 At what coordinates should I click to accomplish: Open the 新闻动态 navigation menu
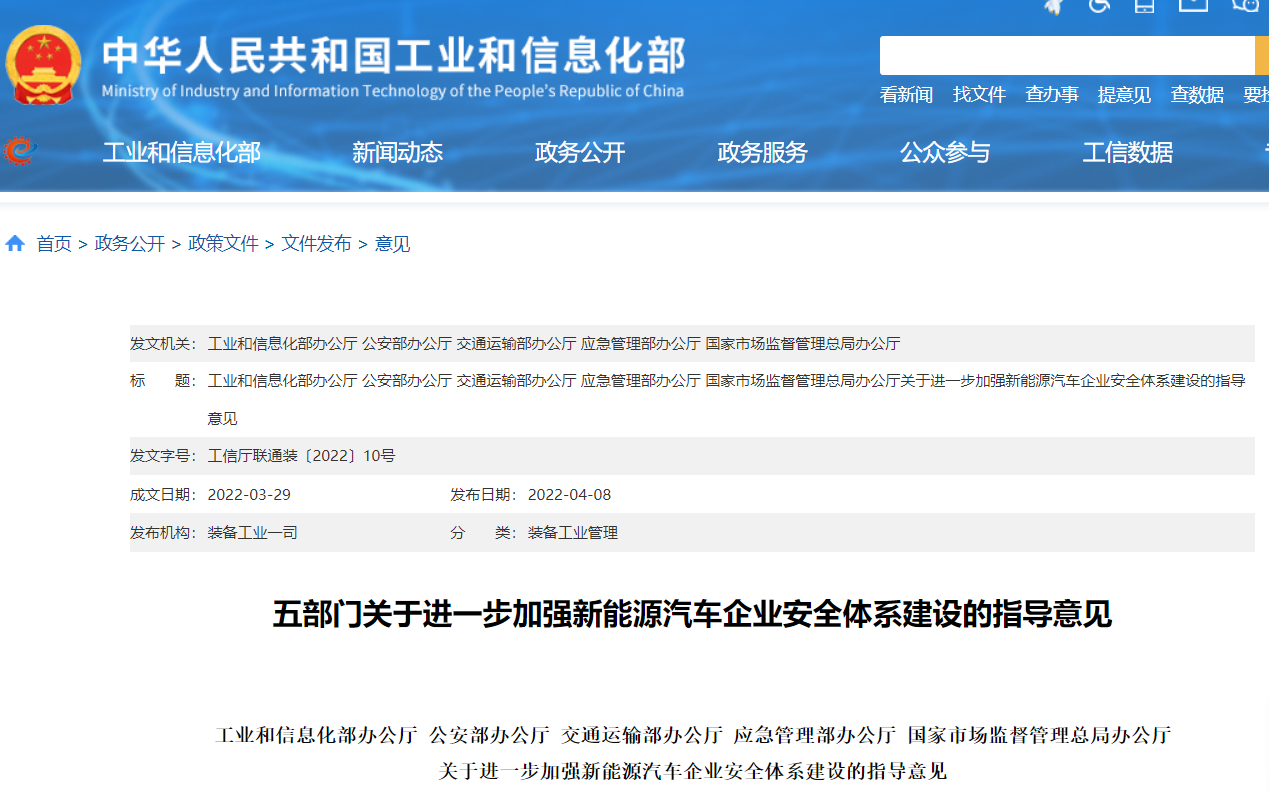click(397, 153)
